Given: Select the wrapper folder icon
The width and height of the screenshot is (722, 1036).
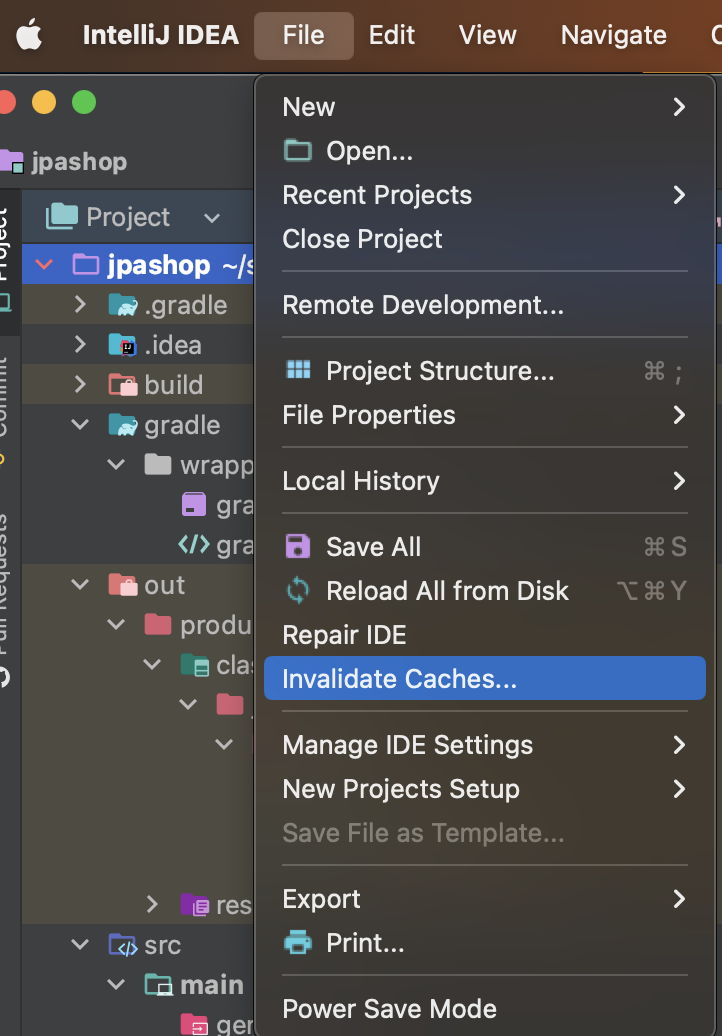Looking at the screenshot, I should click(x=158, y=464).
